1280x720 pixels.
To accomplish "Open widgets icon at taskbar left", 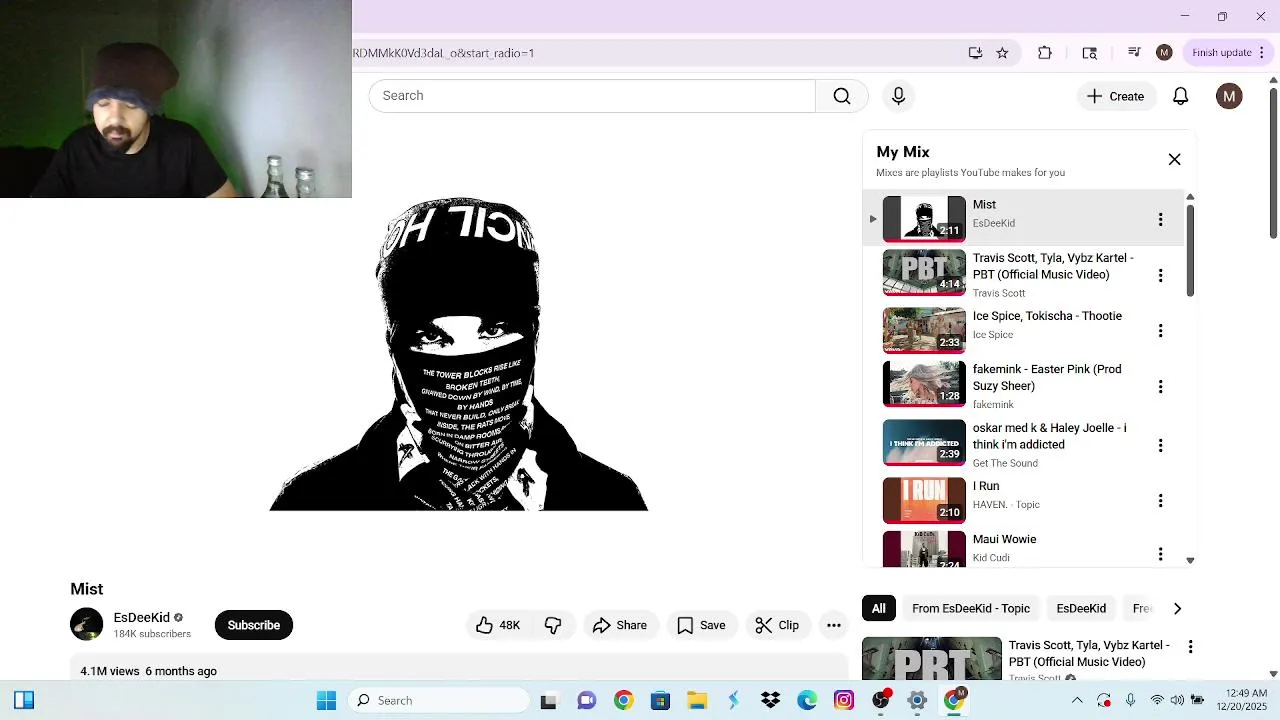I will coord(24,700).
